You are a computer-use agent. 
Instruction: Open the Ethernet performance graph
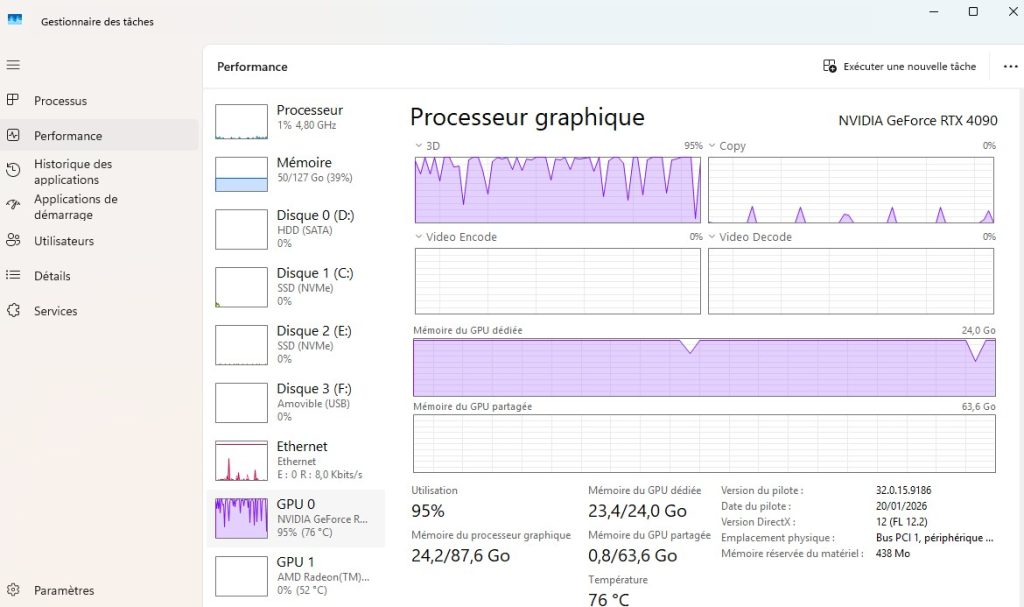tap(296, 460)
